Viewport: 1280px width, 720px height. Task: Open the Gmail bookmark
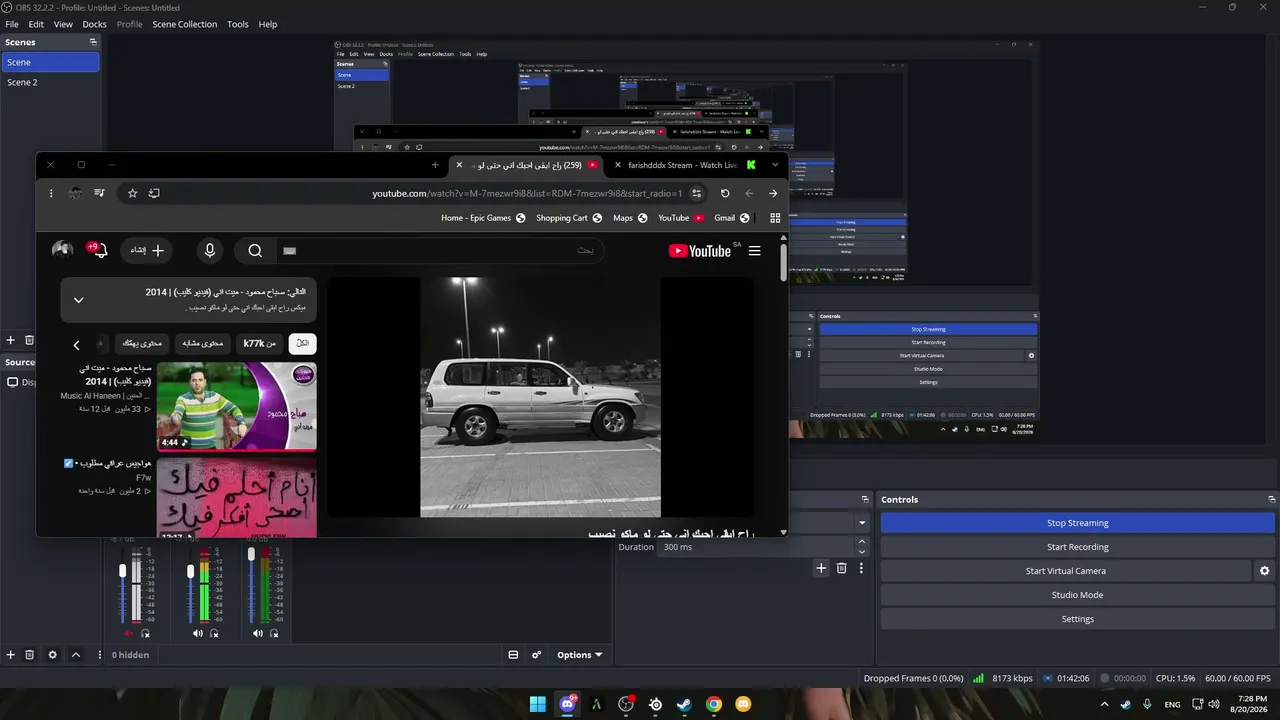pos(732,218)
